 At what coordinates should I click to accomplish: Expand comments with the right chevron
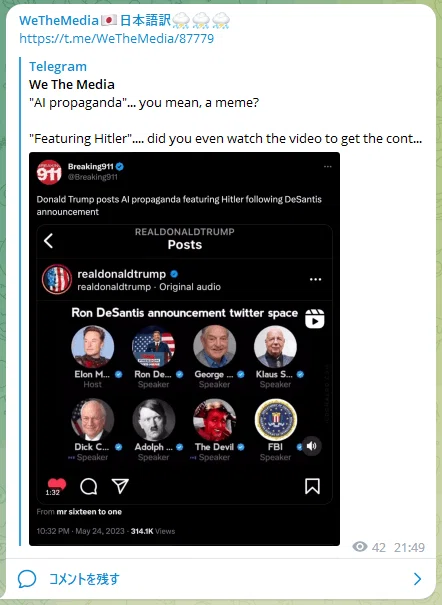click(417, 579)
